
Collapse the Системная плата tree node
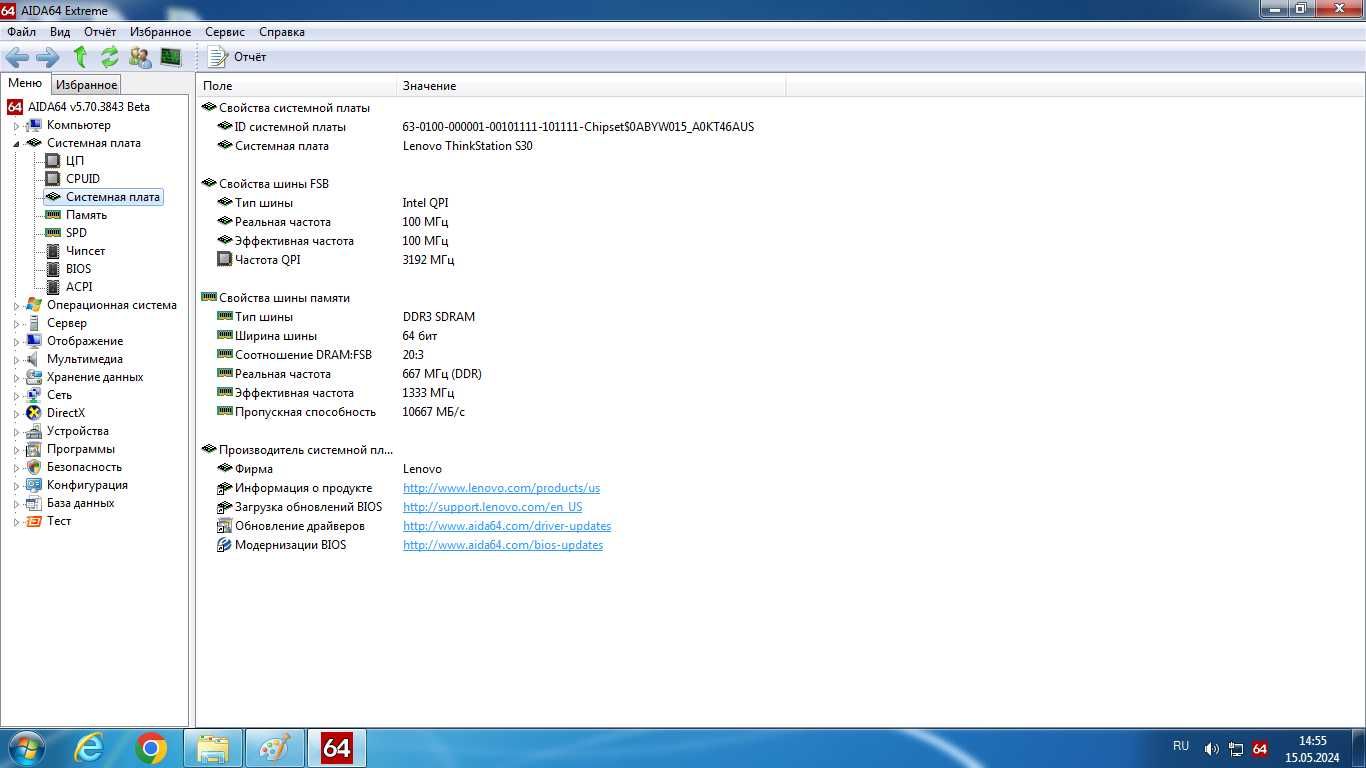16,144
